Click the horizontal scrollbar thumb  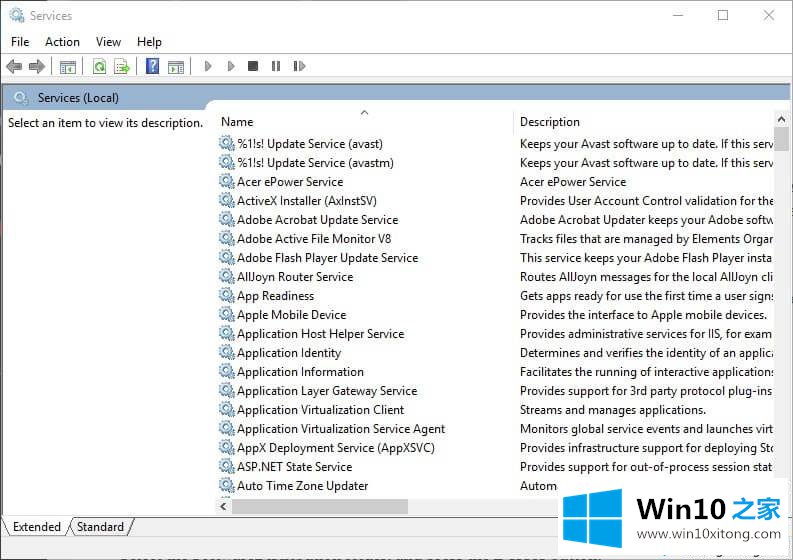click(x=320, y=506)
